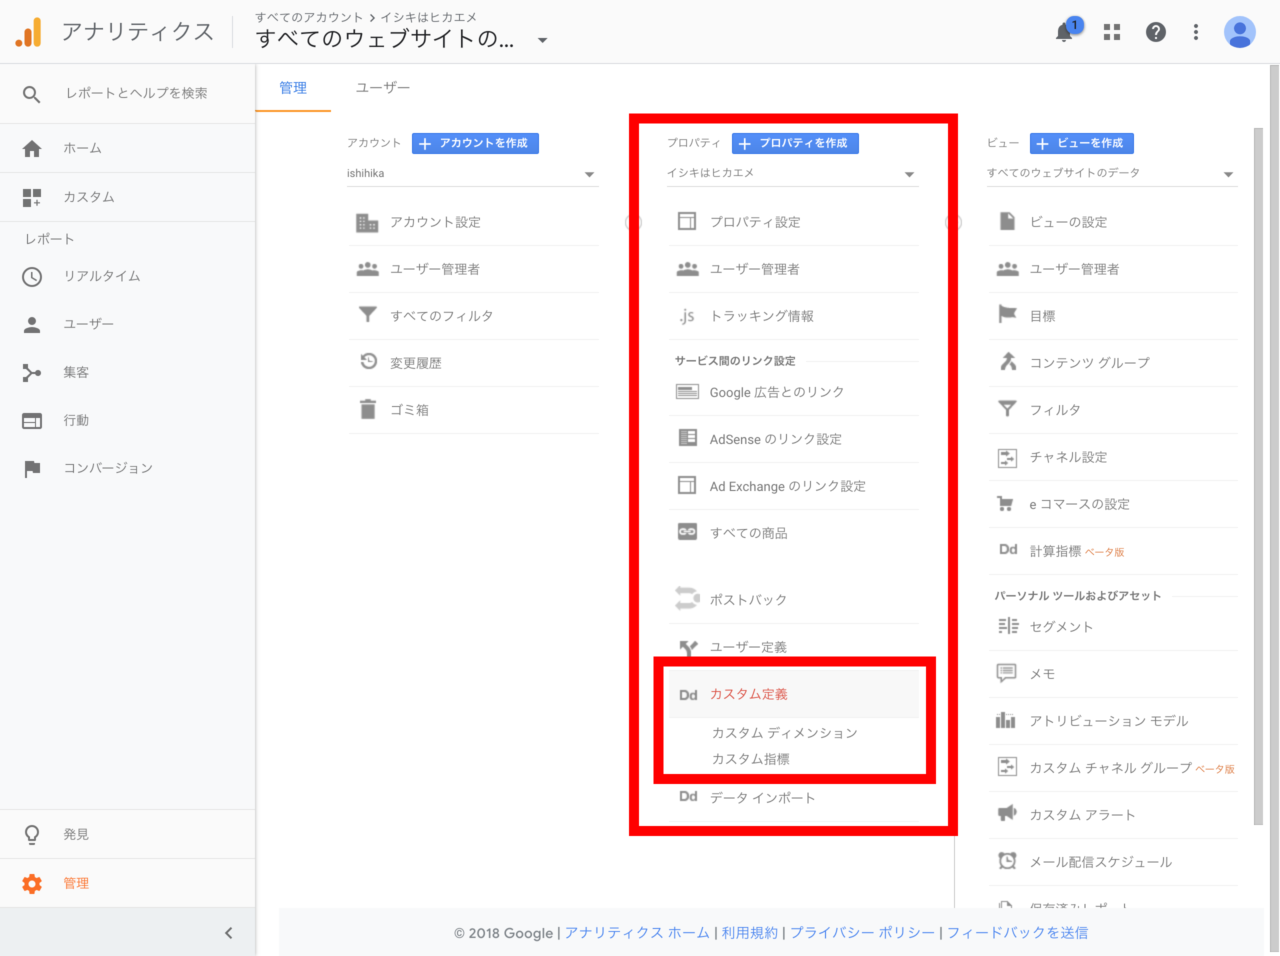Open the three-dot more options menu
The width and height of the screenshot is (1280, 956).
pos(1196,32)
